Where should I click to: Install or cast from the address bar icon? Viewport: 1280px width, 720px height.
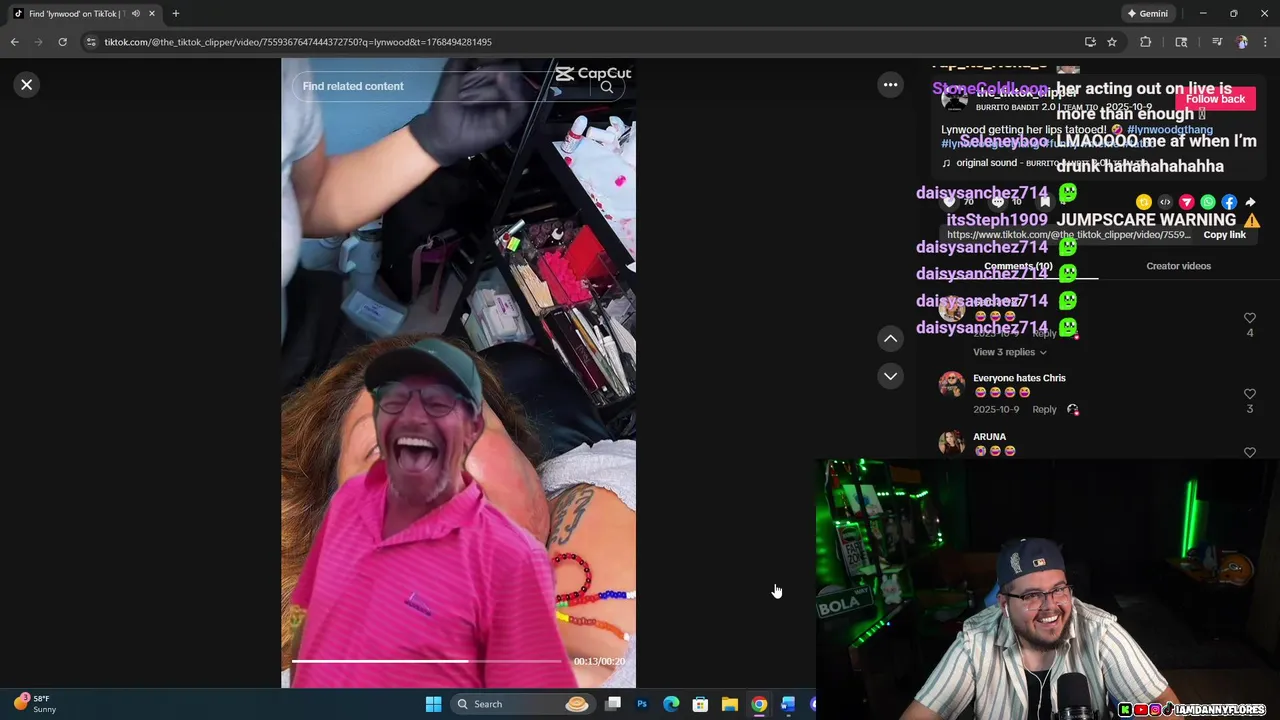pos(1090,42)
